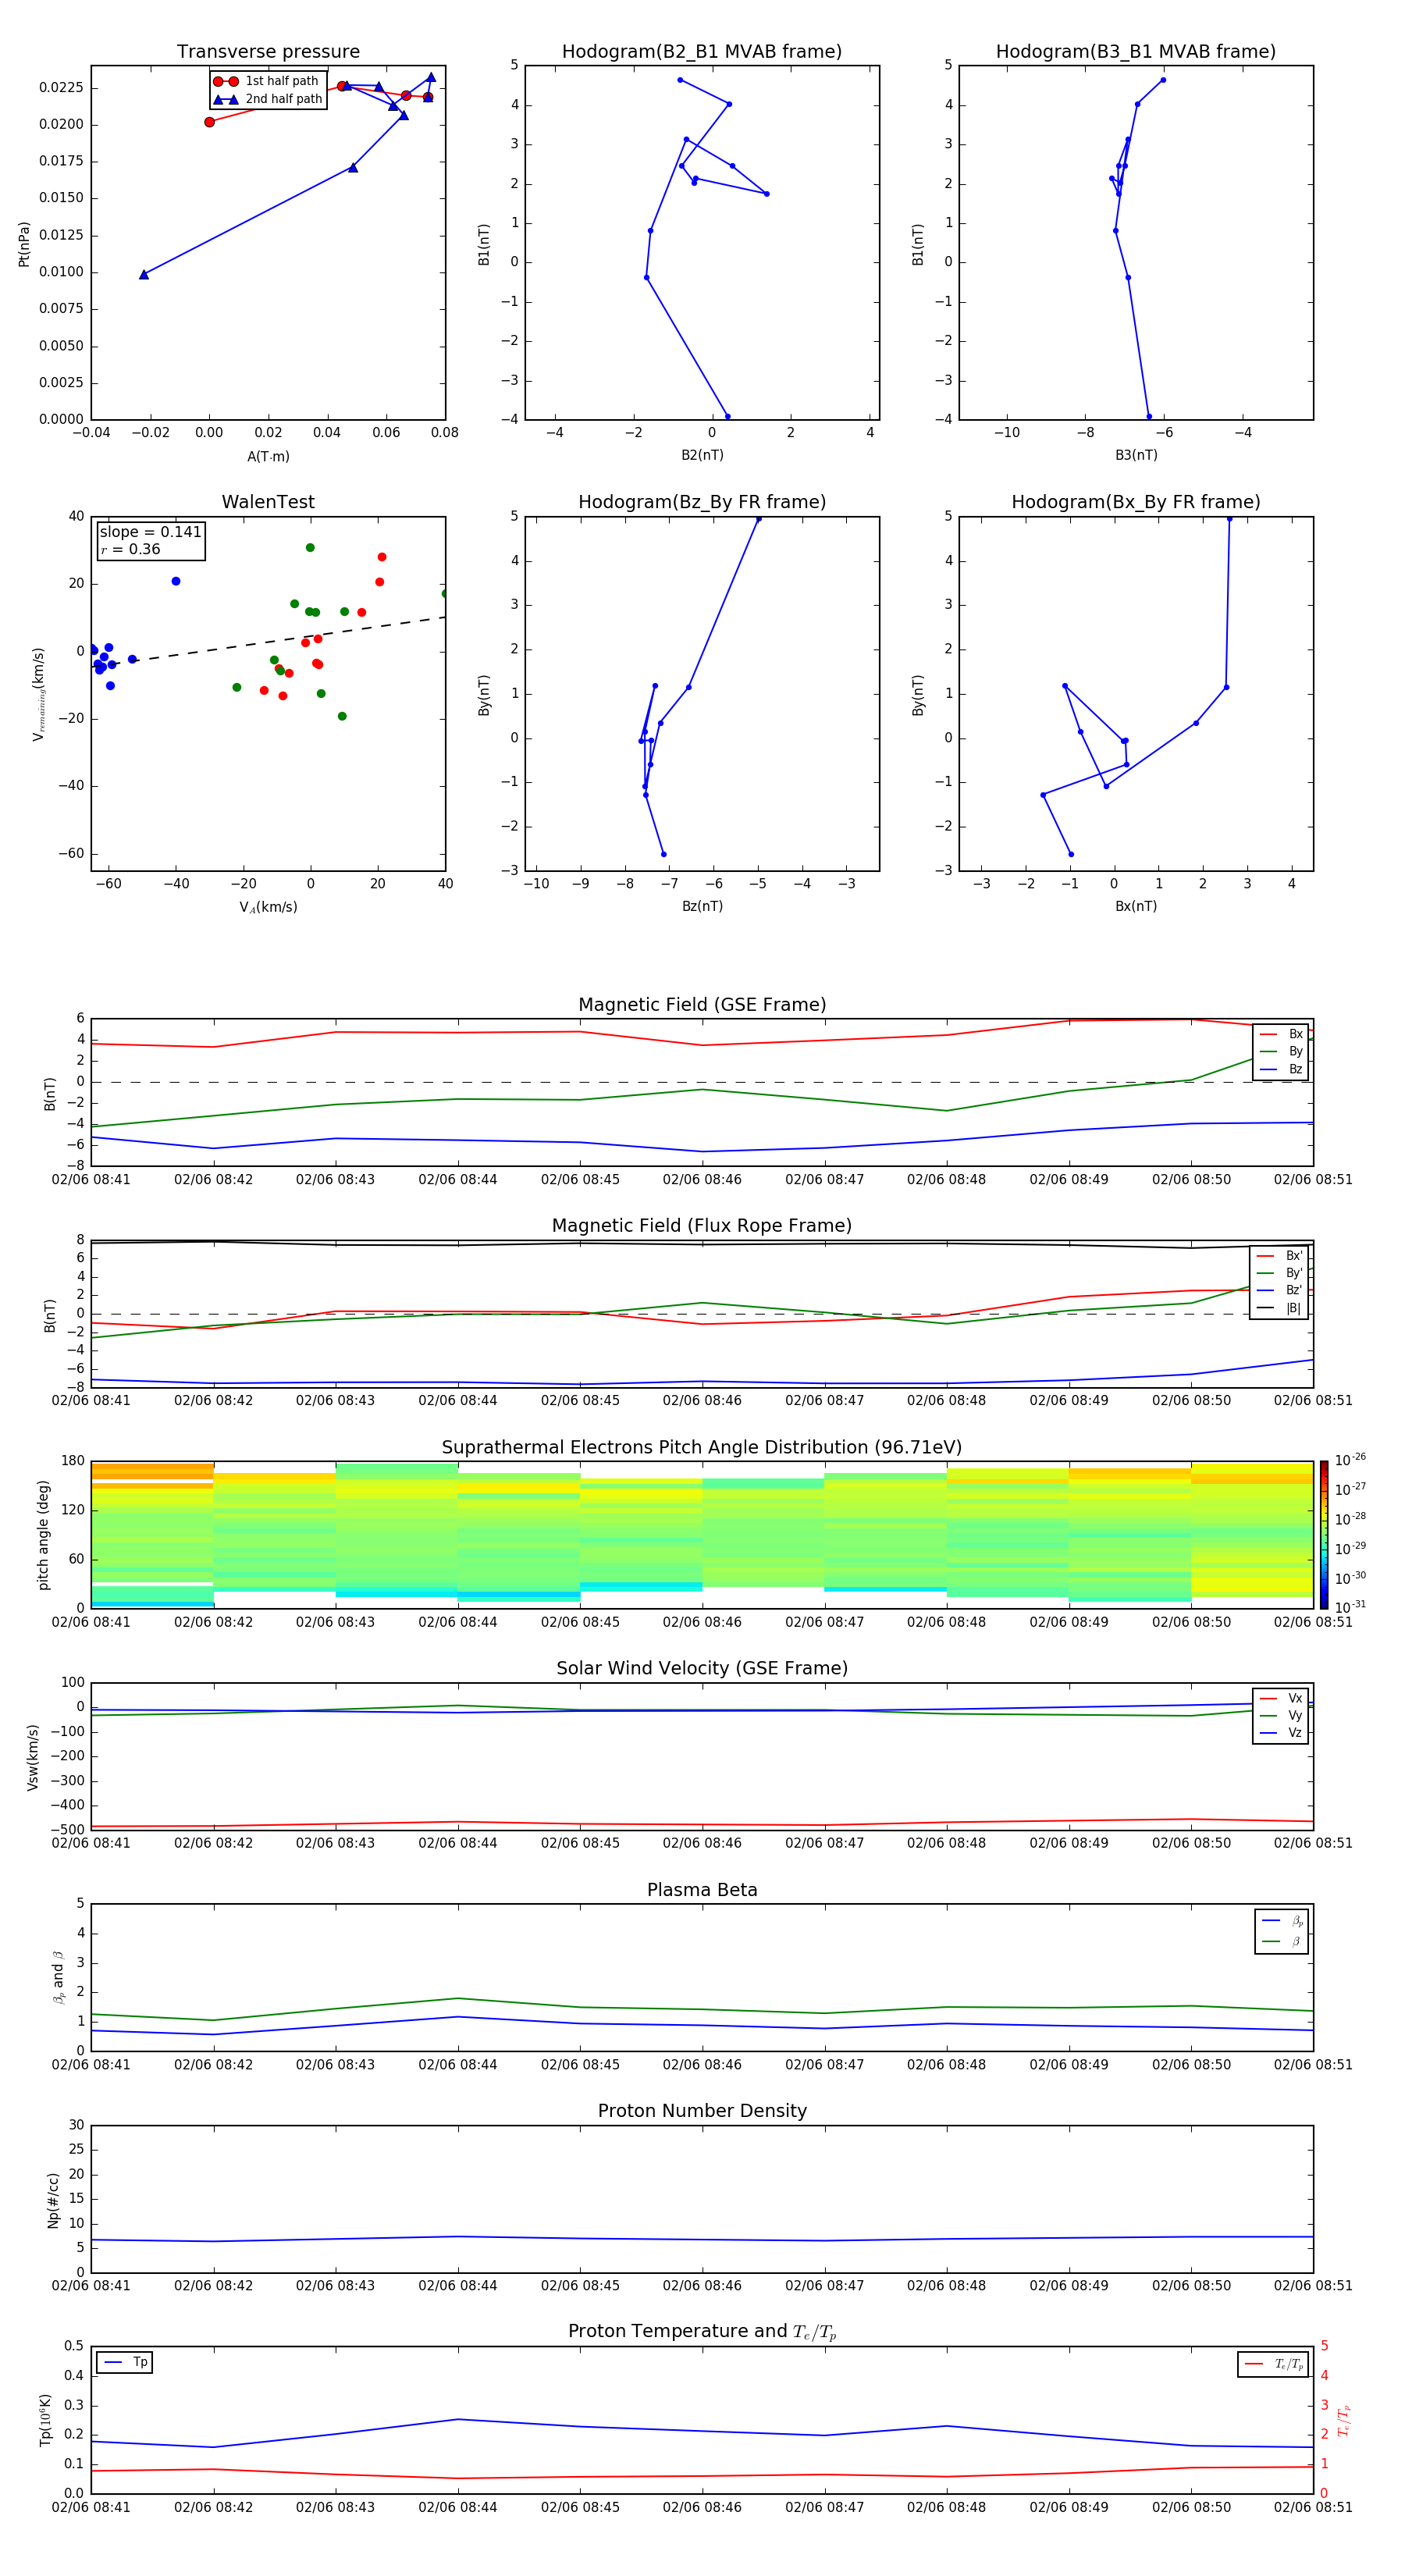Click the red Te/Tp right-axis label
The width and height of the screenshot is (1405, 2576).
tap(1345, 2420)
